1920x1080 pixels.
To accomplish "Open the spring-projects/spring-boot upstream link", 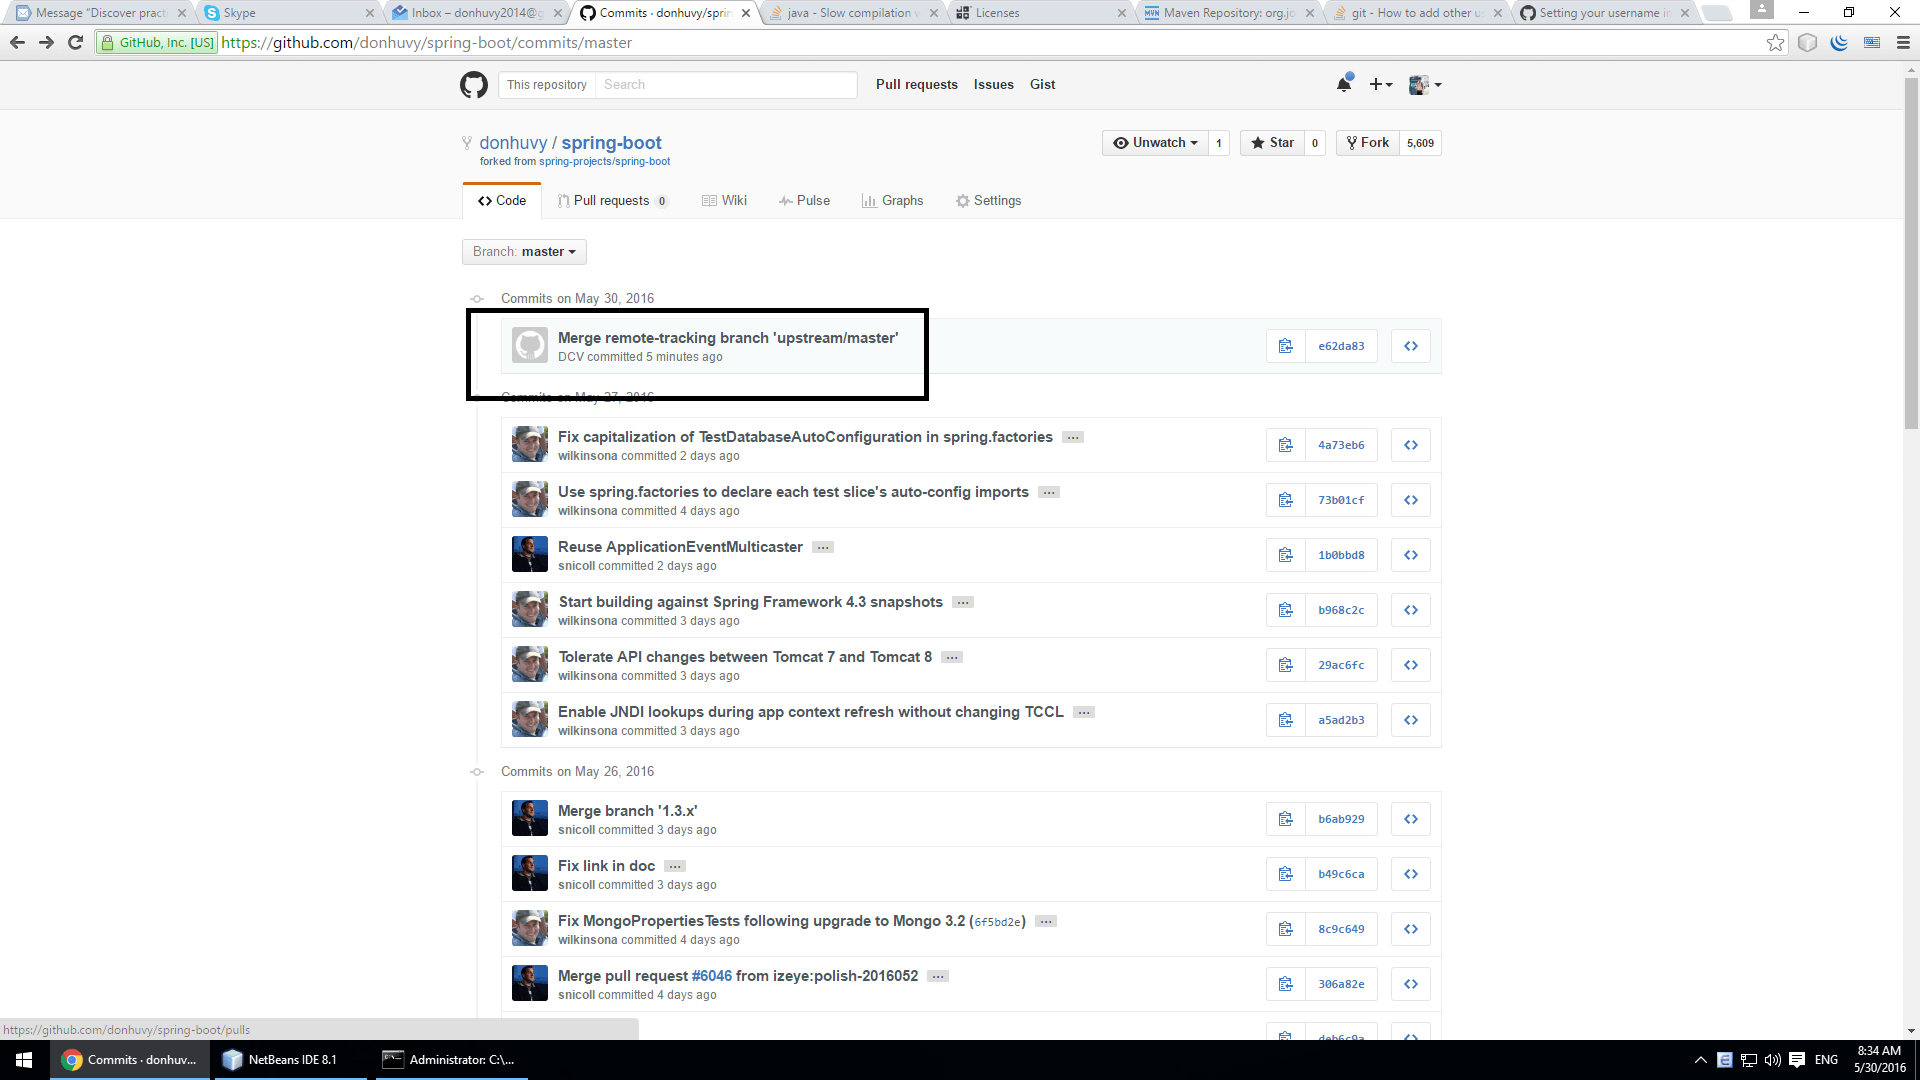I will 605,162.
